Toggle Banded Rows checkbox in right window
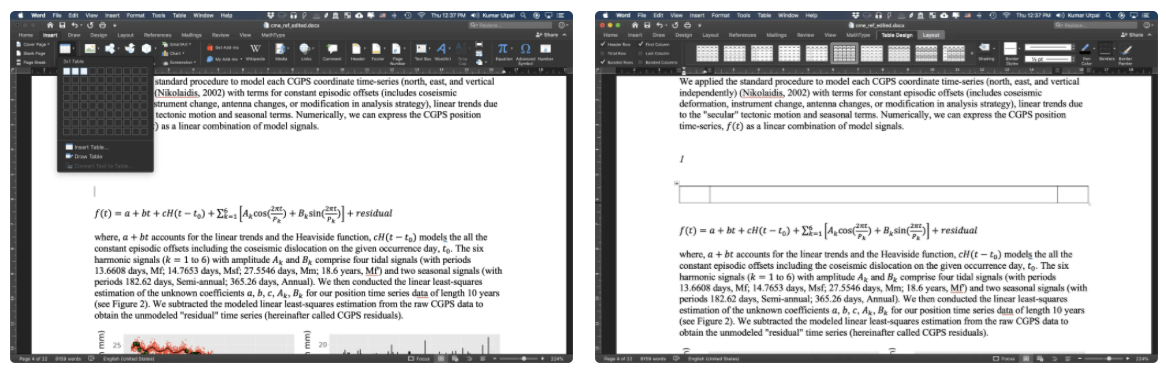The width and height of the screenshot is (1166, 372). click(603, 62)
